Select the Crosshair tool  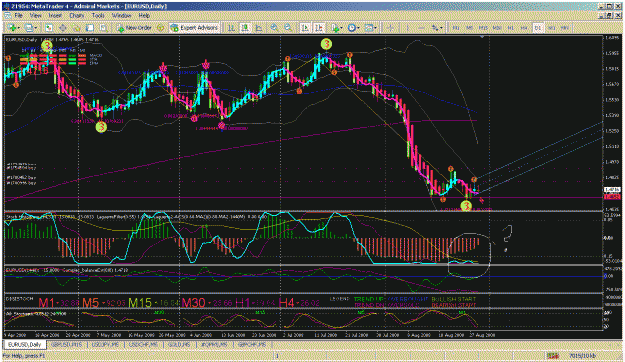point(391,28)
